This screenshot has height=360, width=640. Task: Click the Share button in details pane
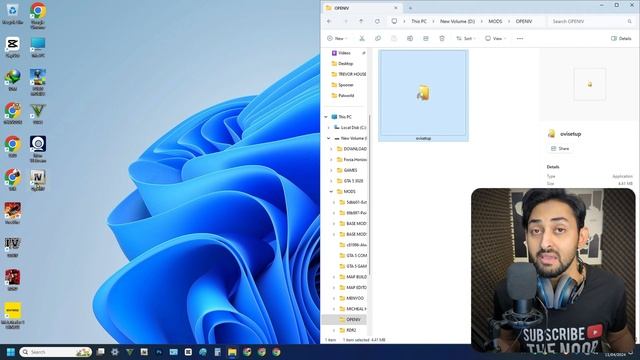[x=560, y=149]
